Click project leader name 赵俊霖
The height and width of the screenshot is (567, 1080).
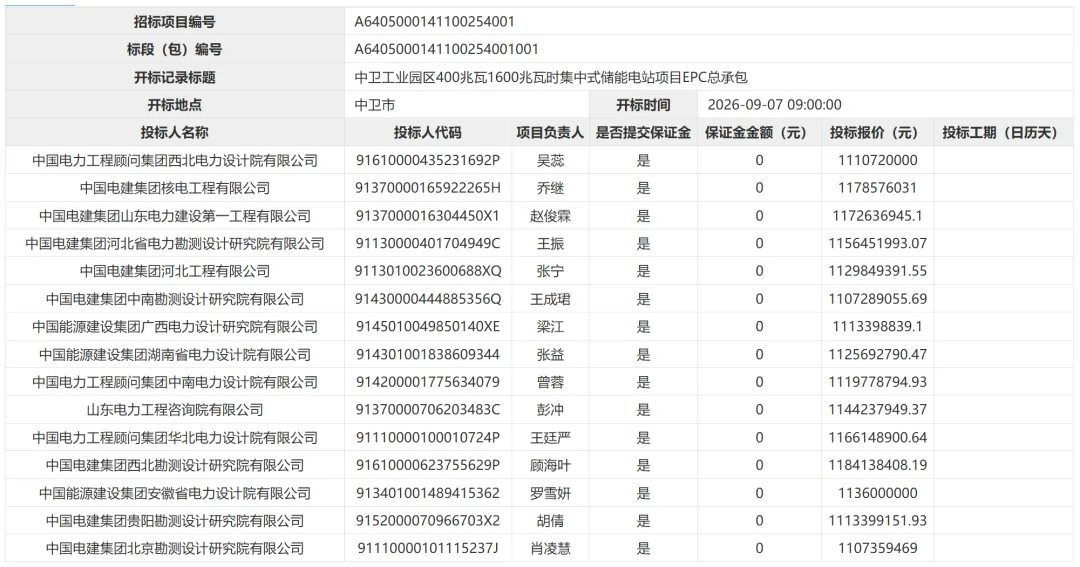click(550, 216)
